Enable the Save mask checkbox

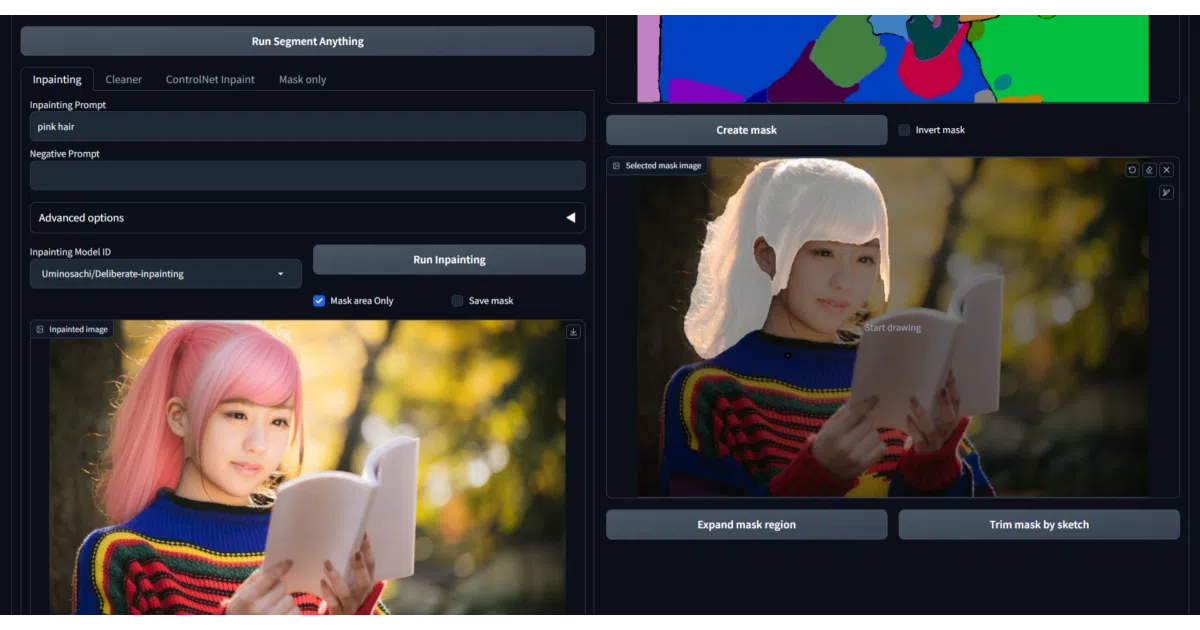[x=457, y=300]
